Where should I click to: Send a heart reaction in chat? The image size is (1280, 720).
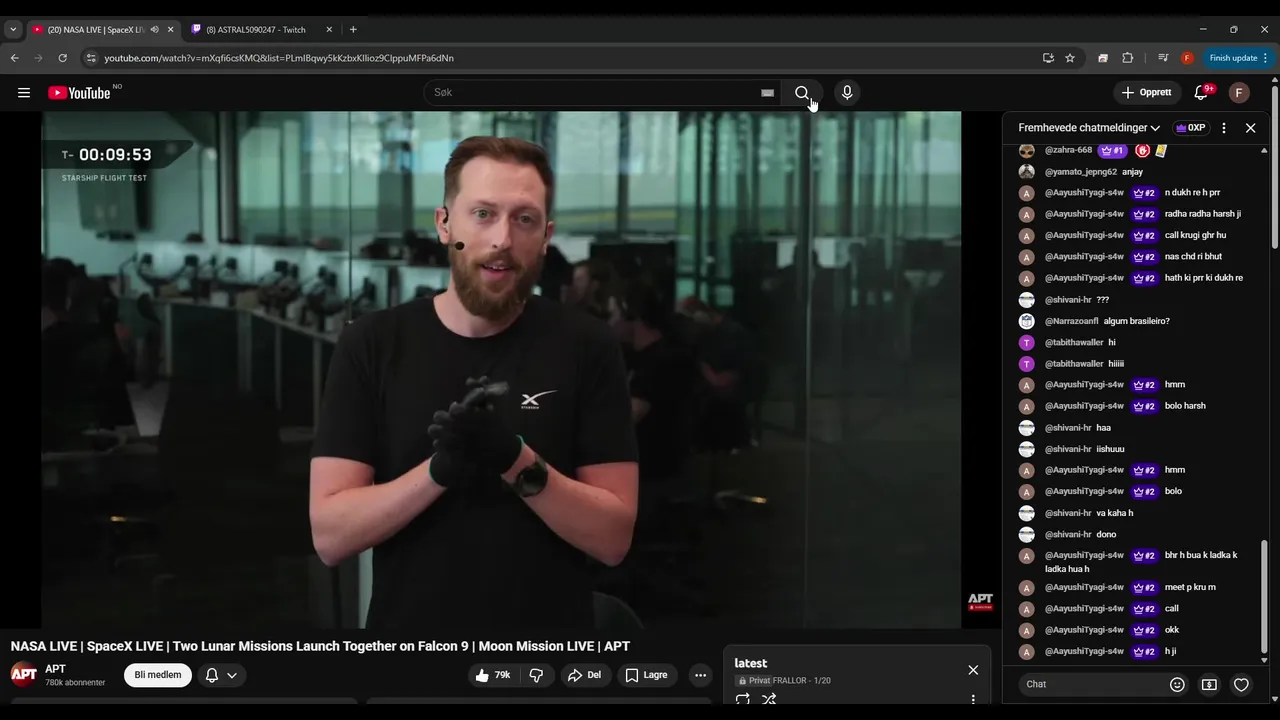tap(1241, 685)
